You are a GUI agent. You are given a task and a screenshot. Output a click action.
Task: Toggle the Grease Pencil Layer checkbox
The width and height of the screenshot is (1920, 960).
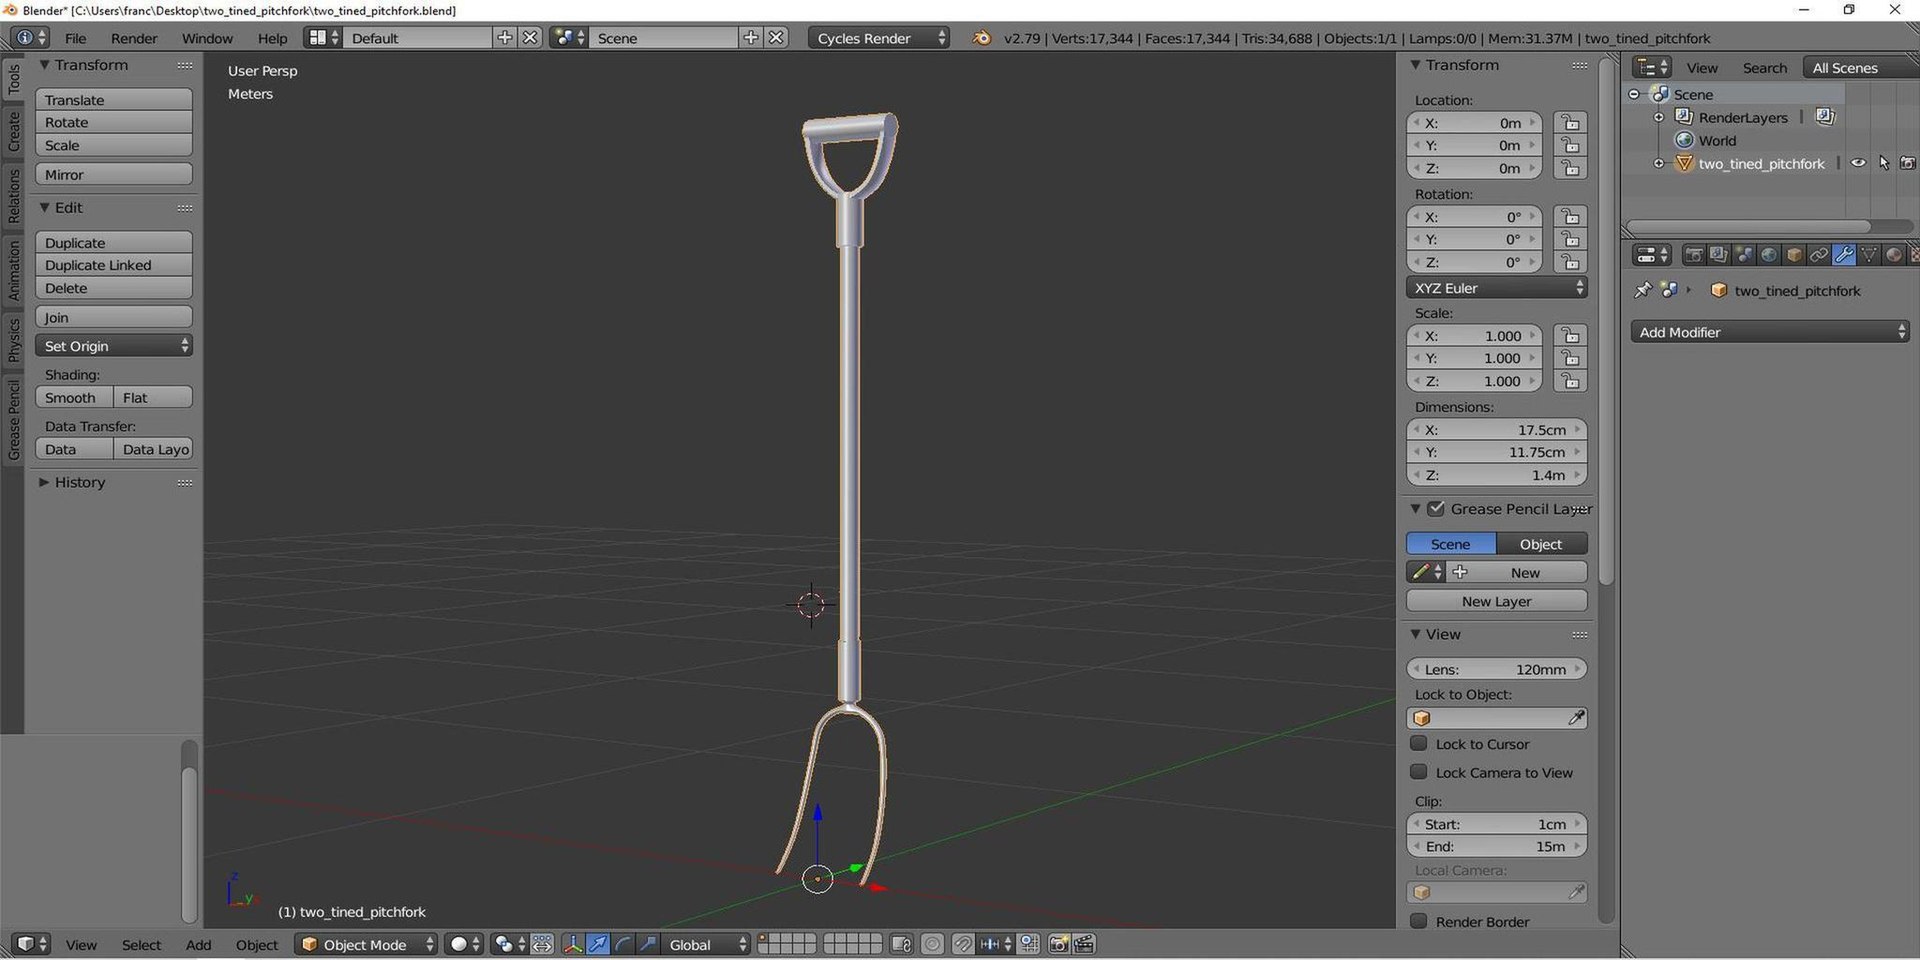(x=1436, y=509)
